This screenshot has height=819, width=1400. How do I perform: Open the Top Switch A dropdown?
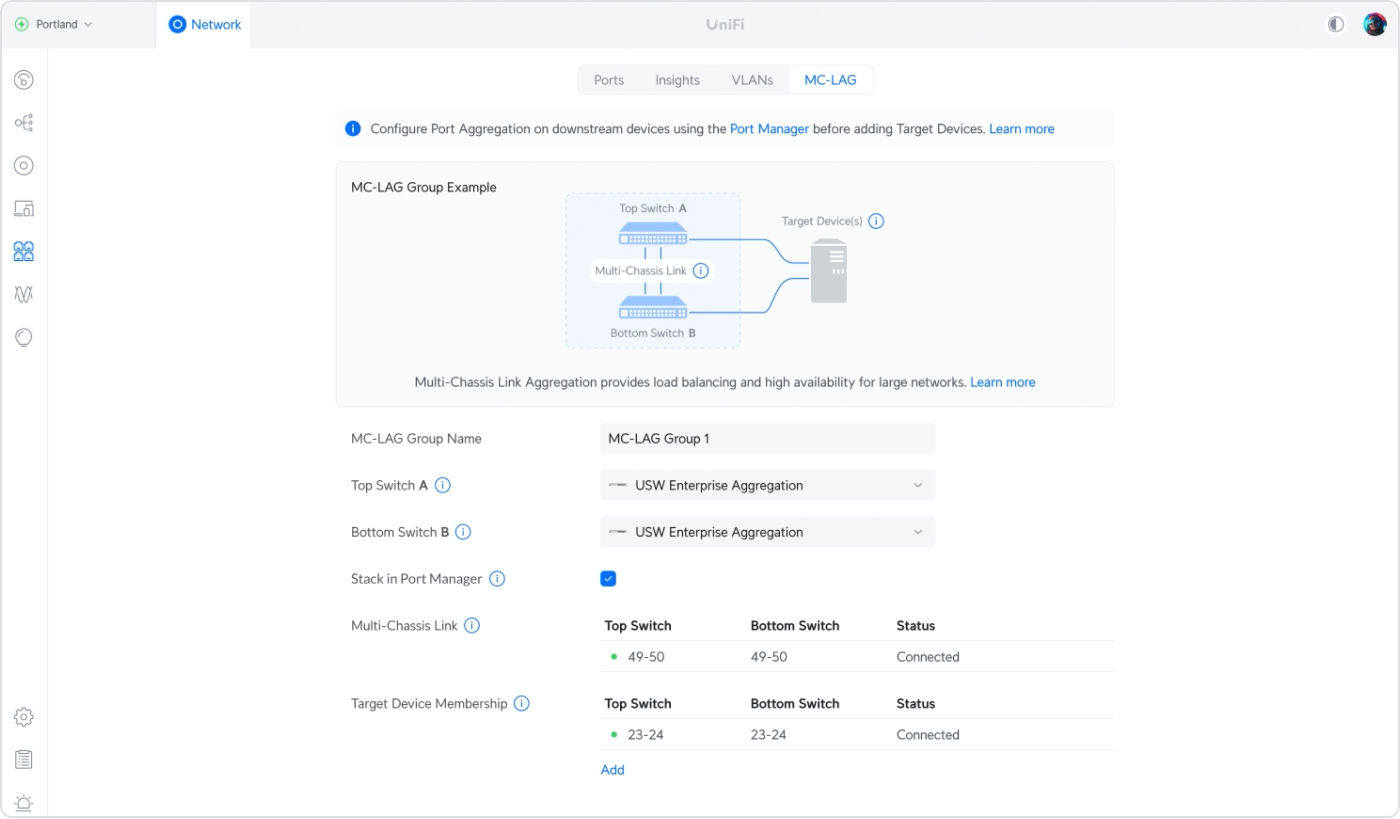(x=768, y=485)
